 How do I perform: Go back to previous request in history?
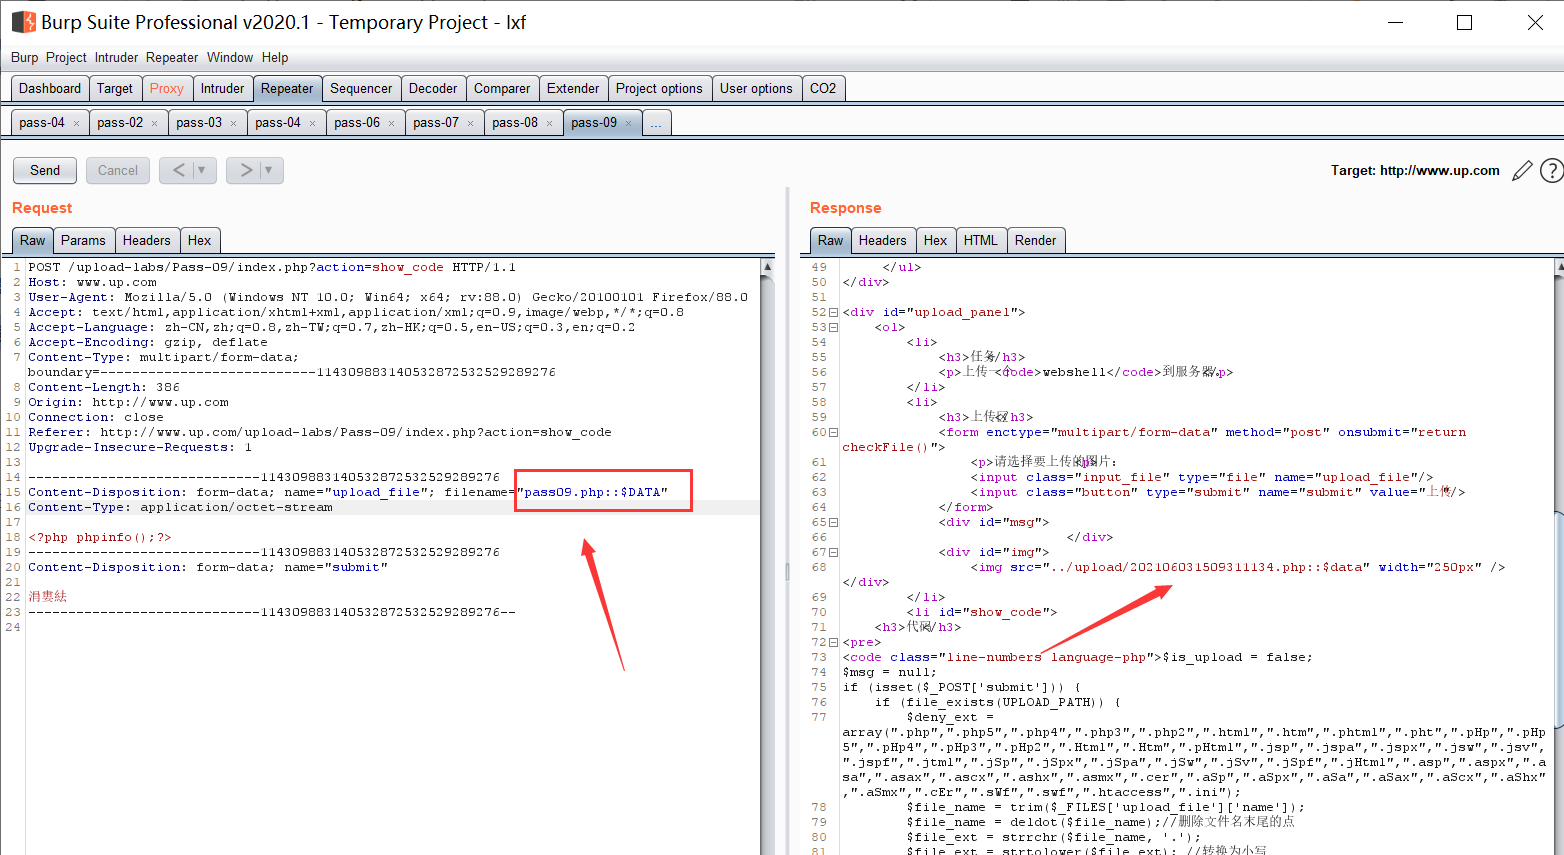click(x=178, y=170)
